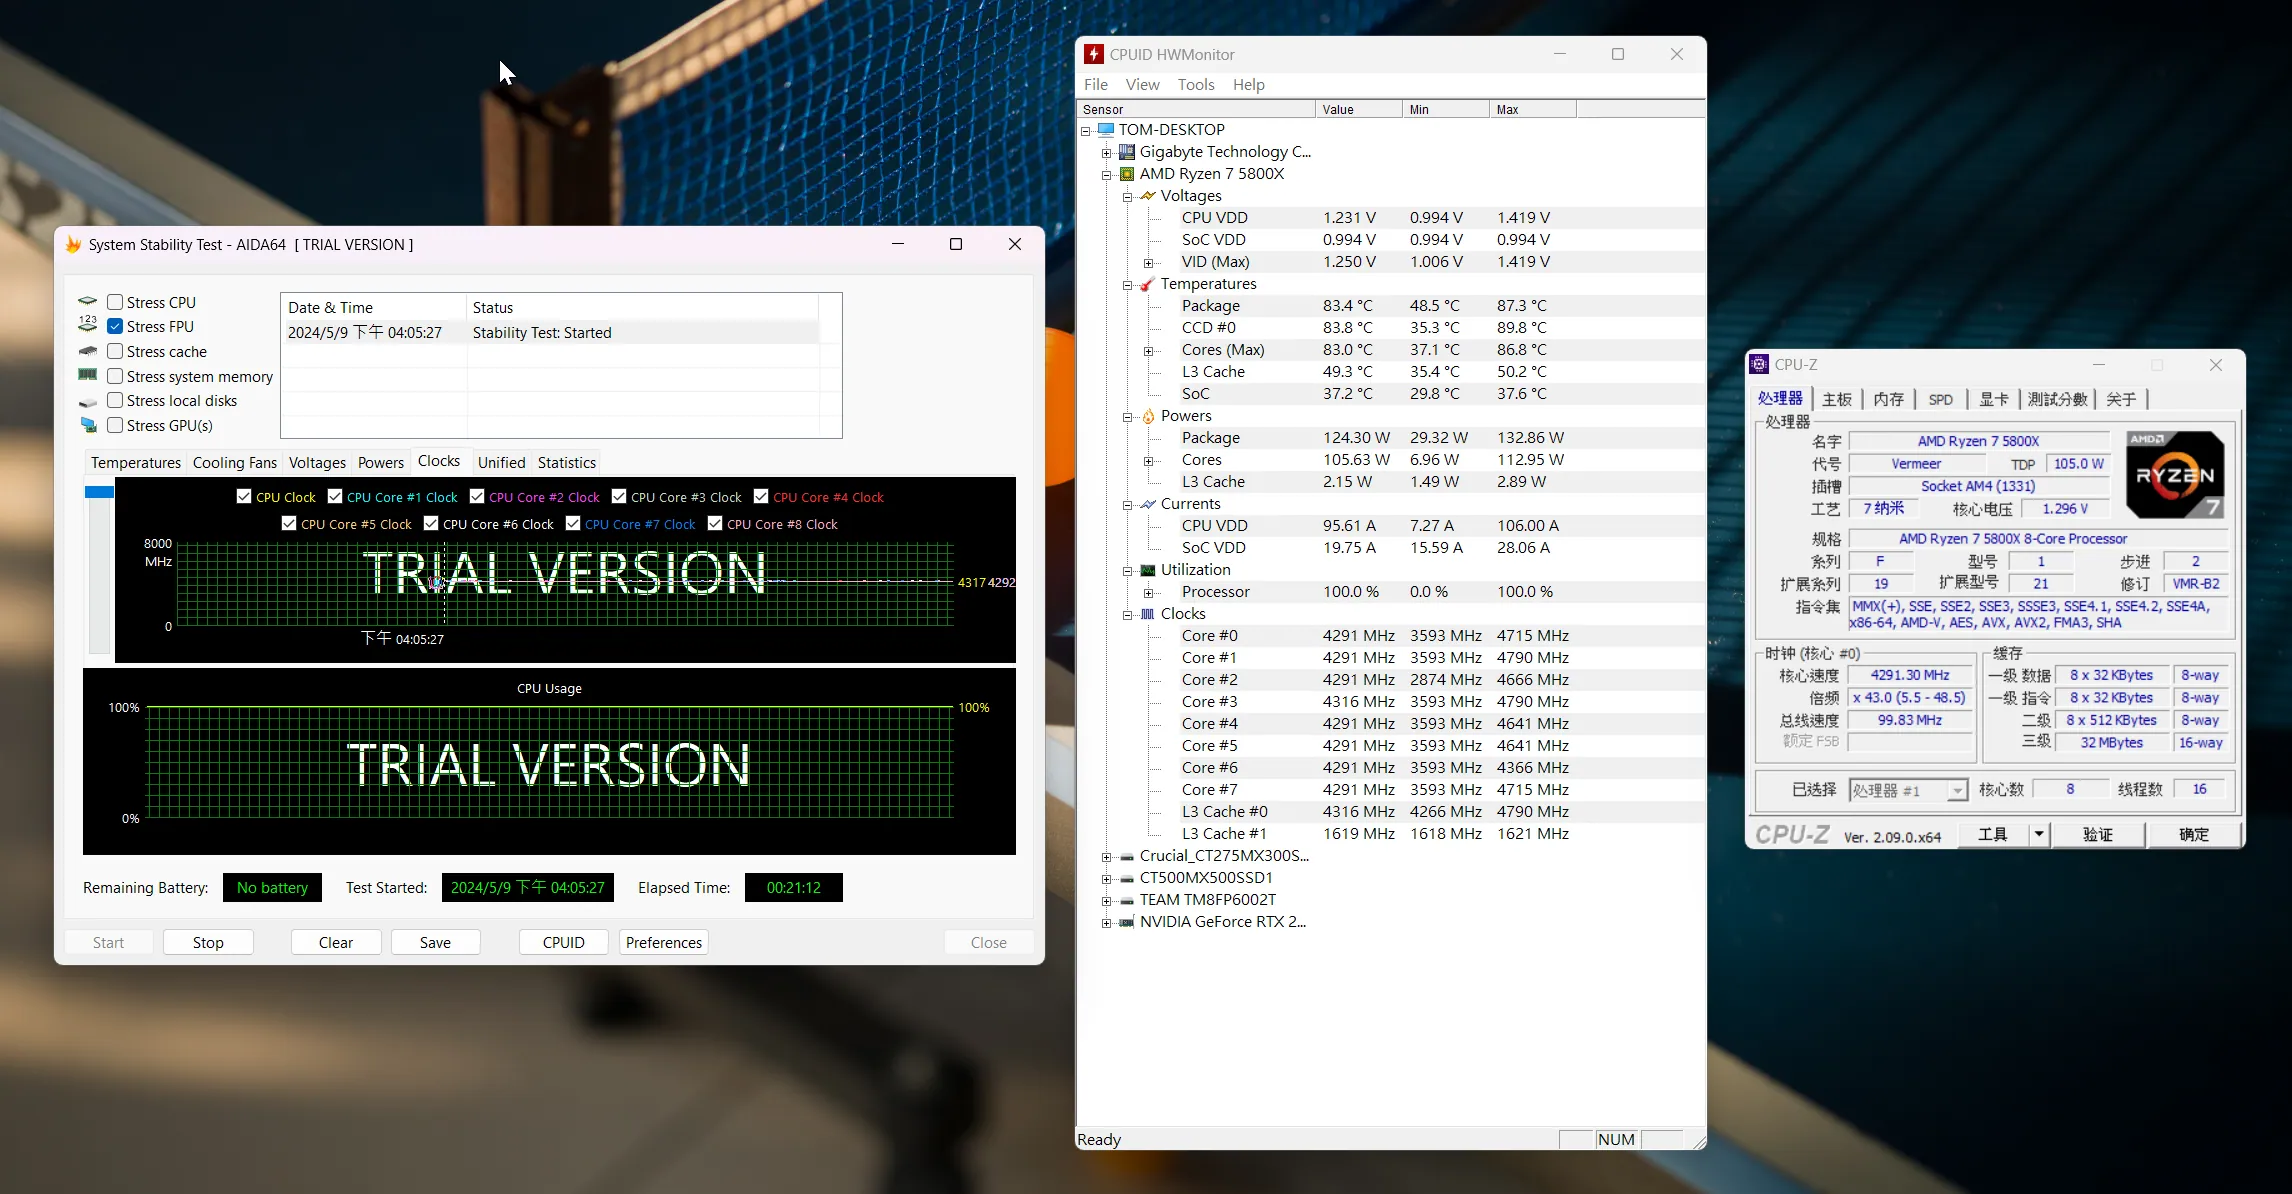Click the AMD Ryzen 7 5800X chip icon
2292x1194 pixels.
(1127, 174)
